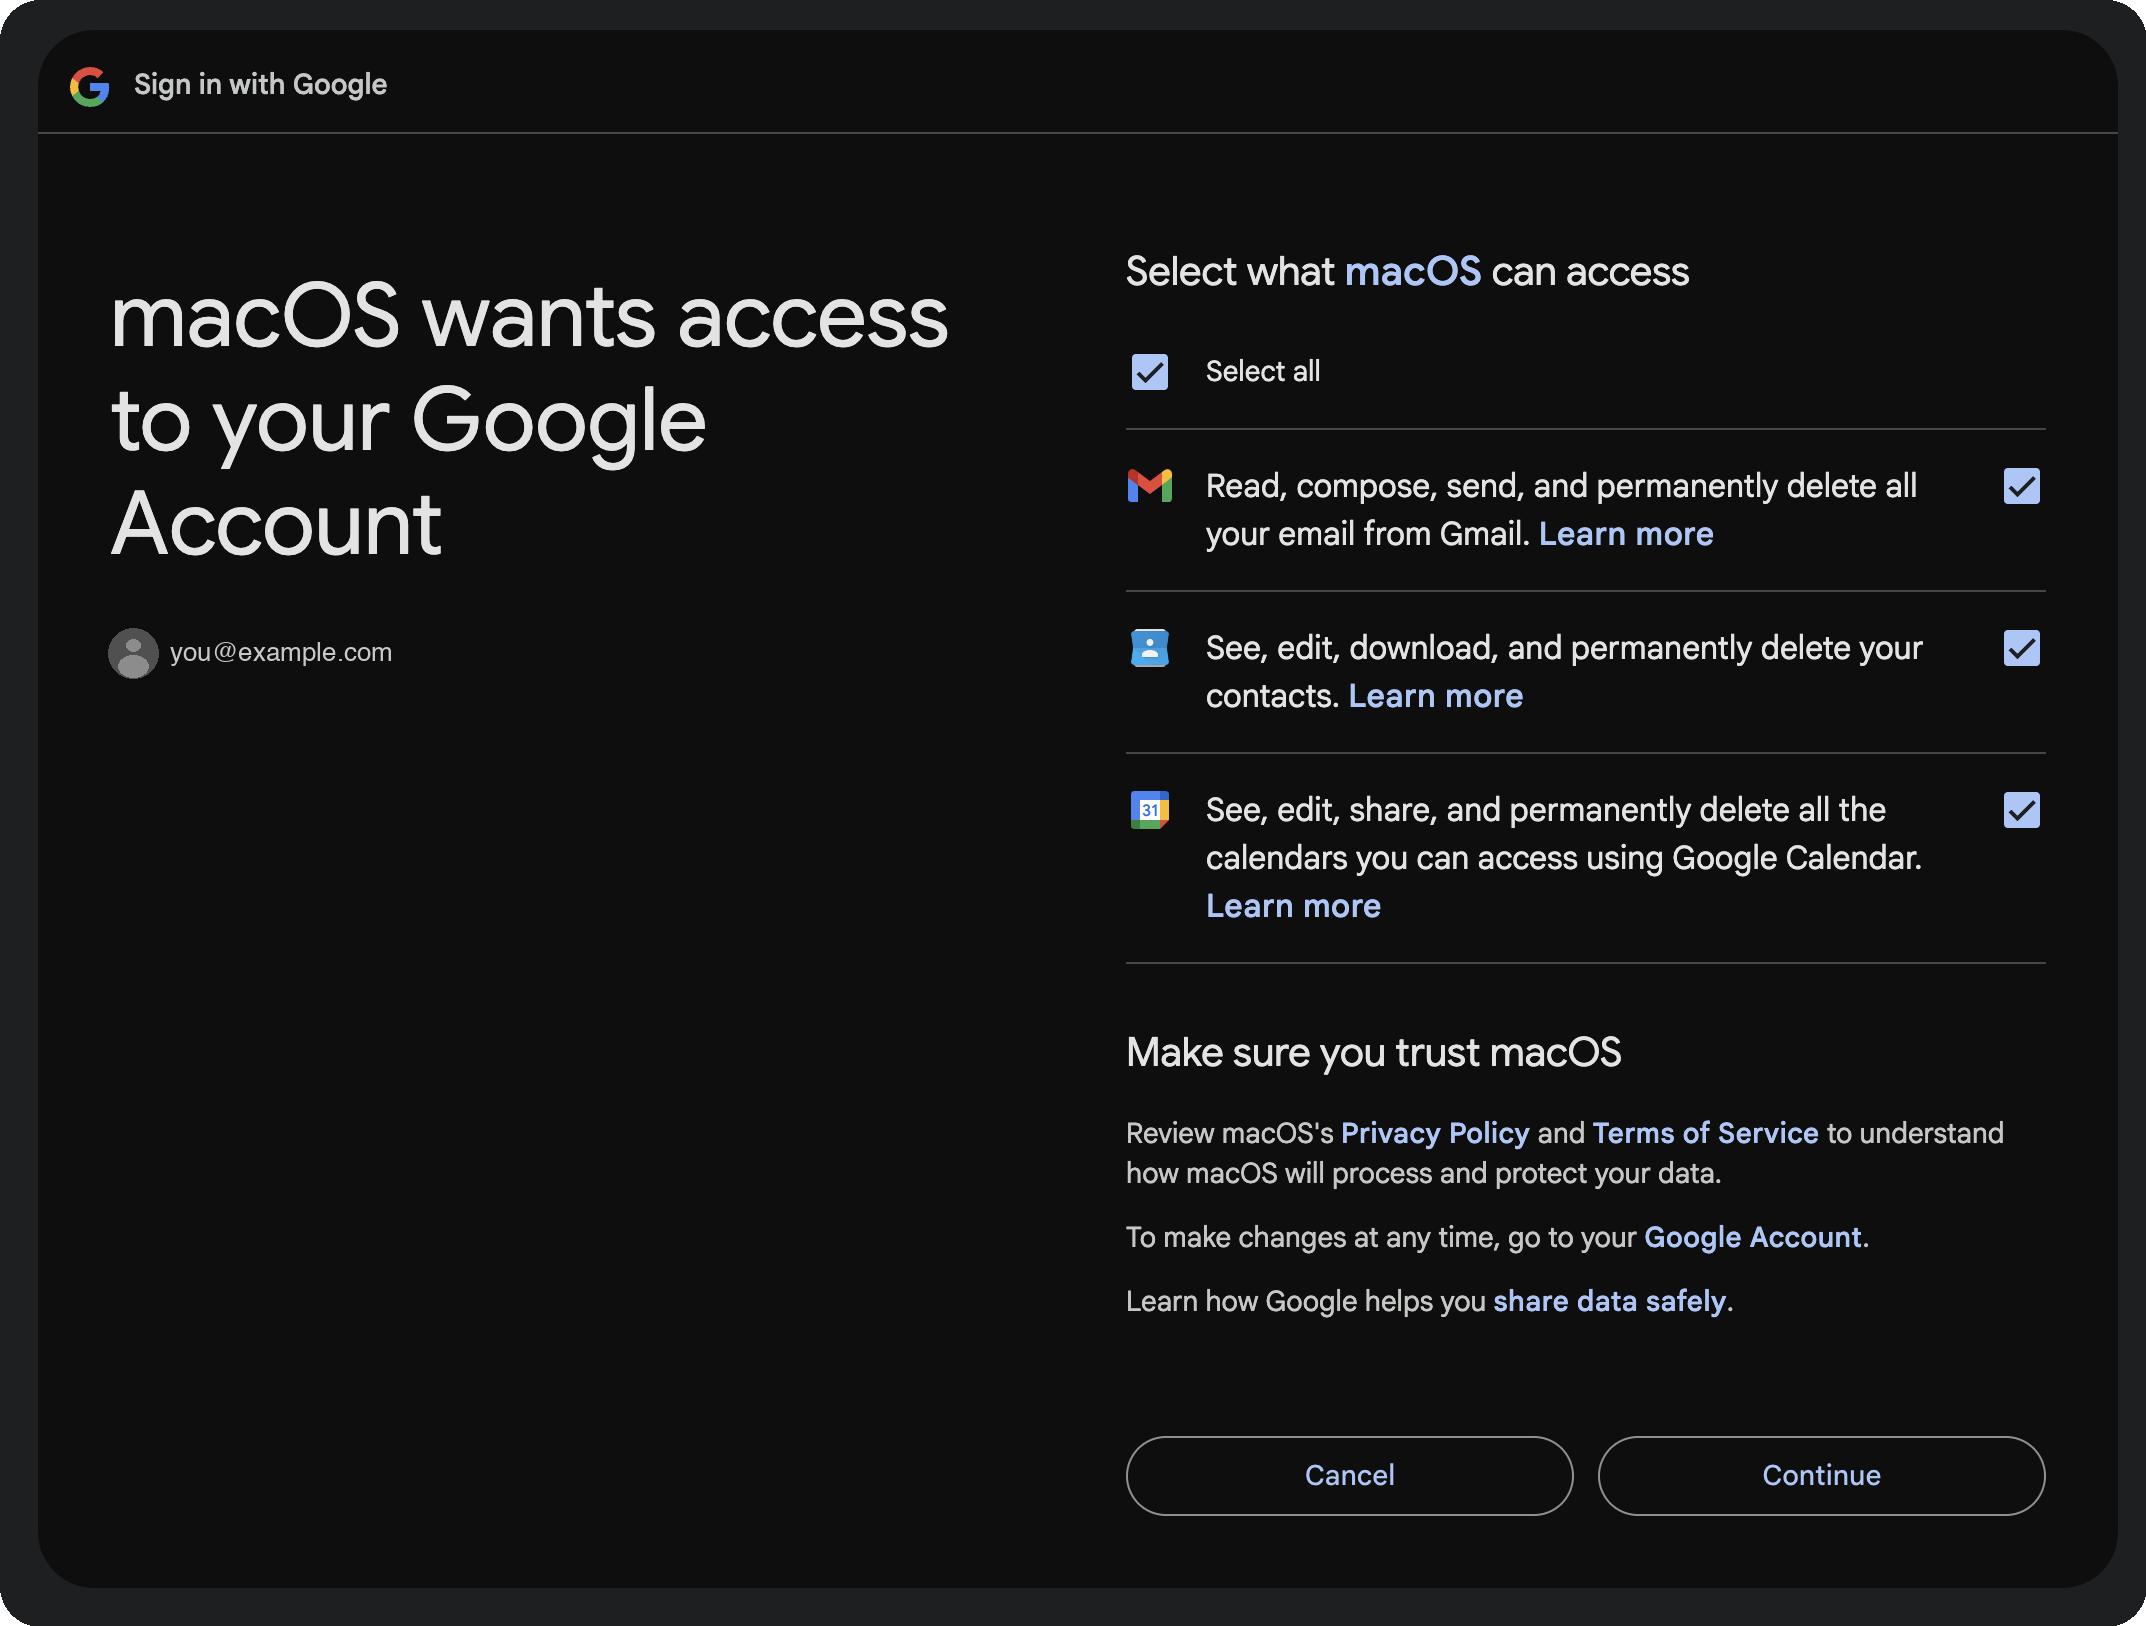2146x1626 pixels.
Task: Uncheck the Select all checkbox
Action: (x=1149, y=371)
